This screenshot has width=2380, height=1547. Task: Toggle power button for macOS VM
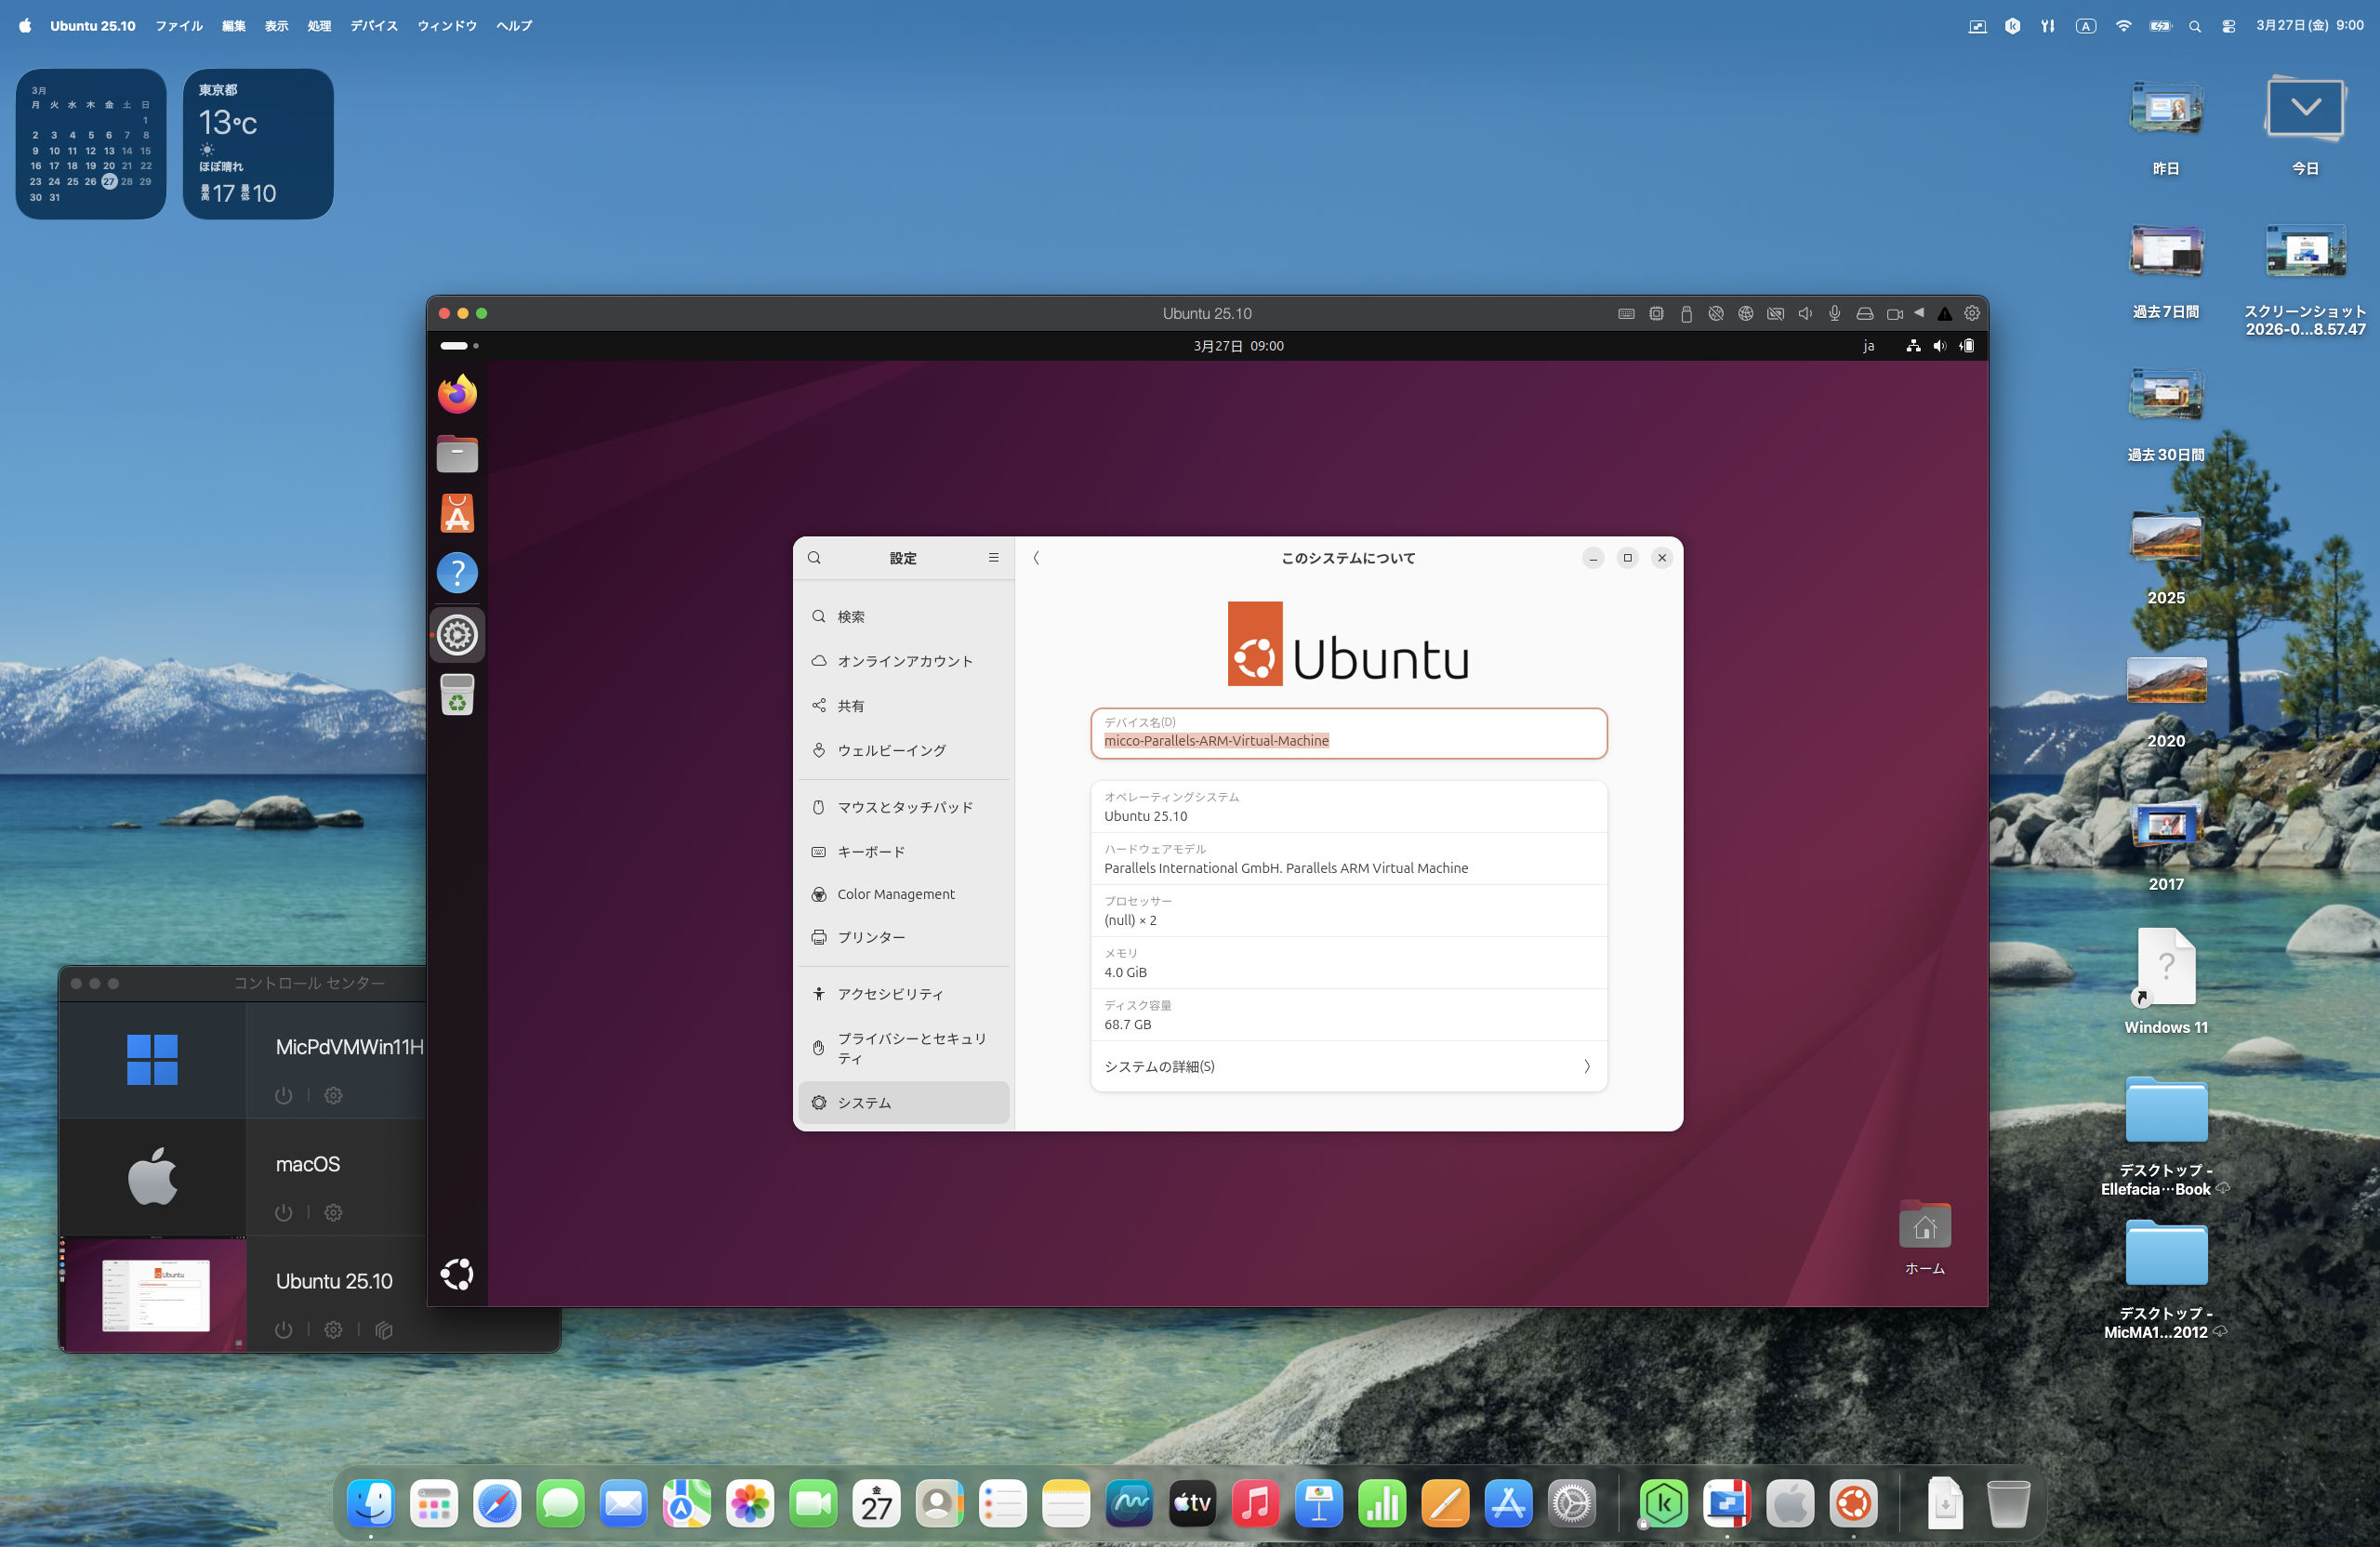coord(284,1213)
